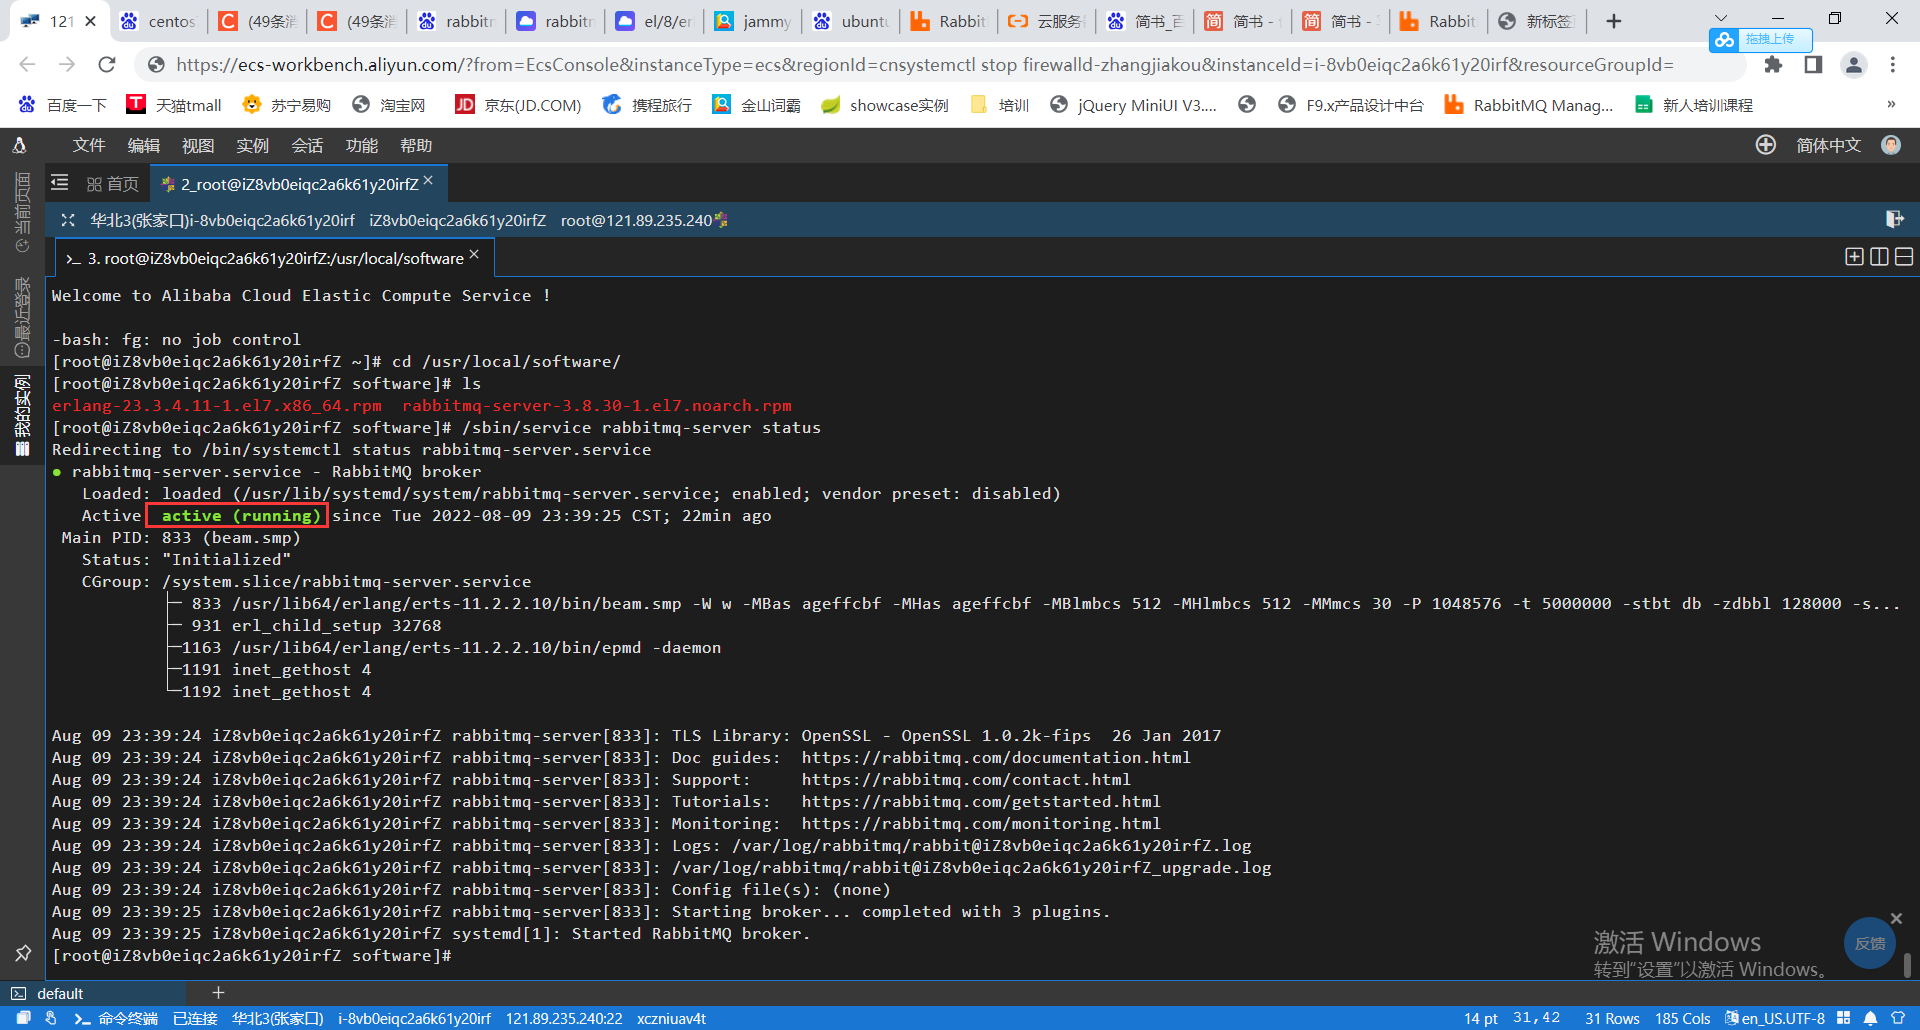Viewport: 1920px width, 1030px height.
Task: Dismiss the feedback bubble with X
Action: pos(1896,918)
